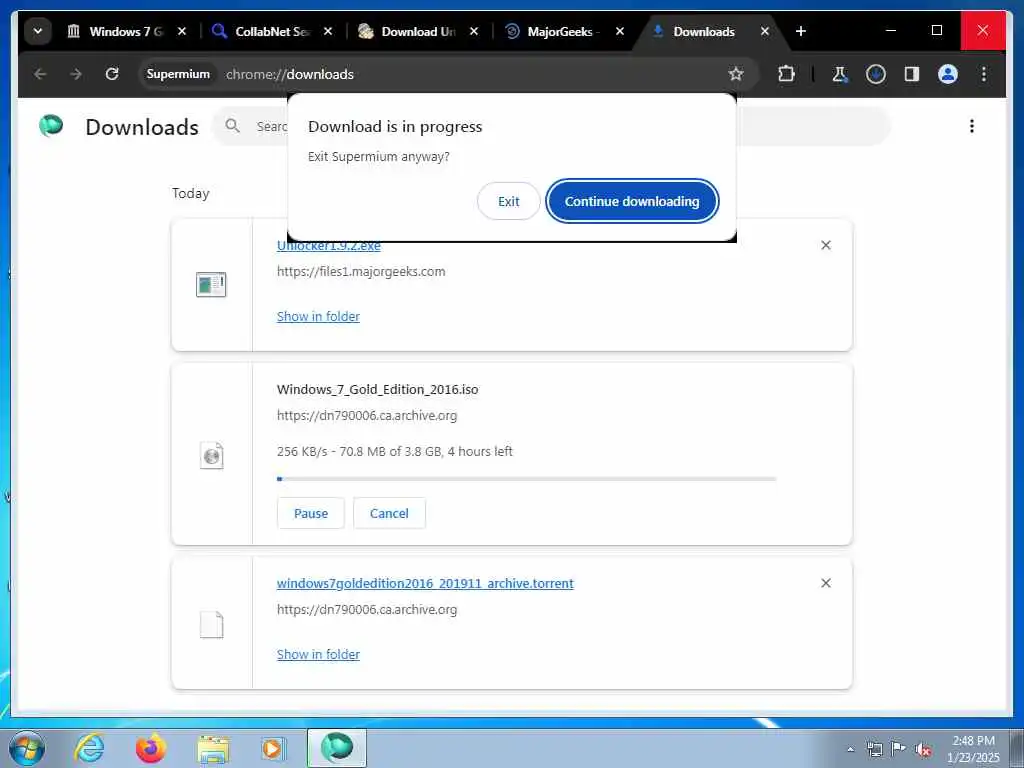Open the Downloads page more actions menu

[972, 126]
